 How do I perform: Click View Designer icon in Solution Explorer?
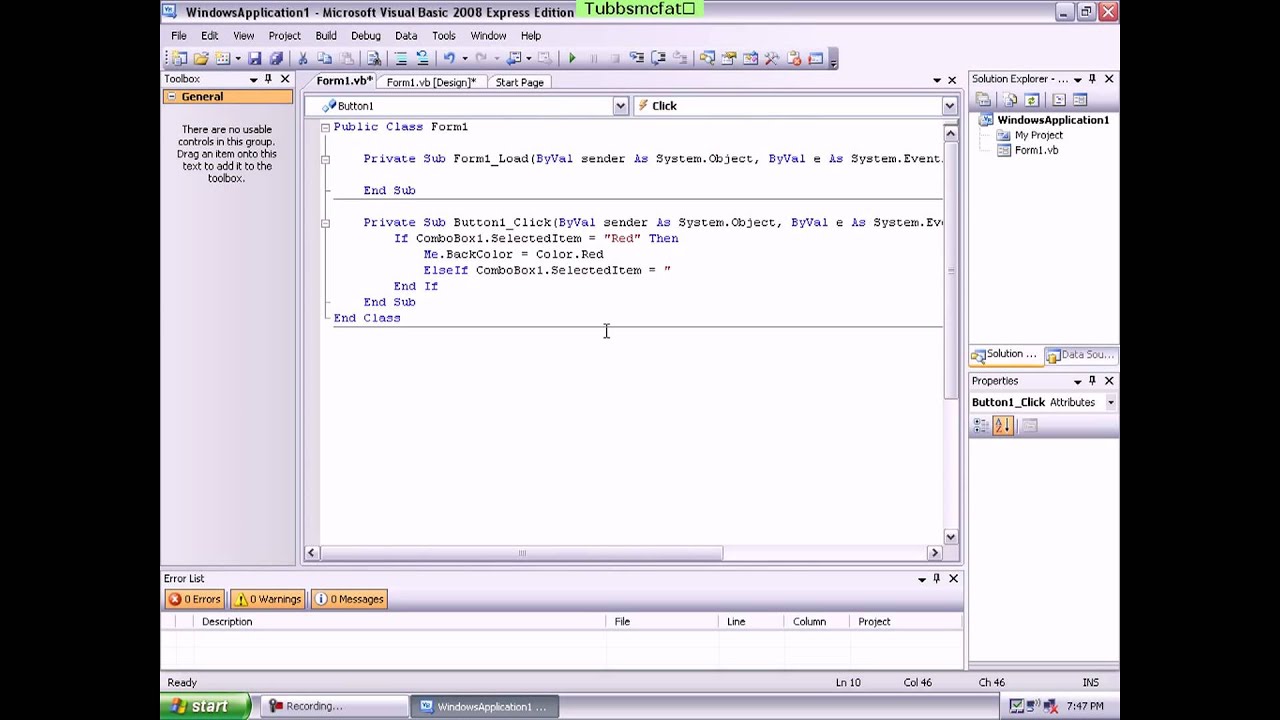click(x=1080, y=99)
